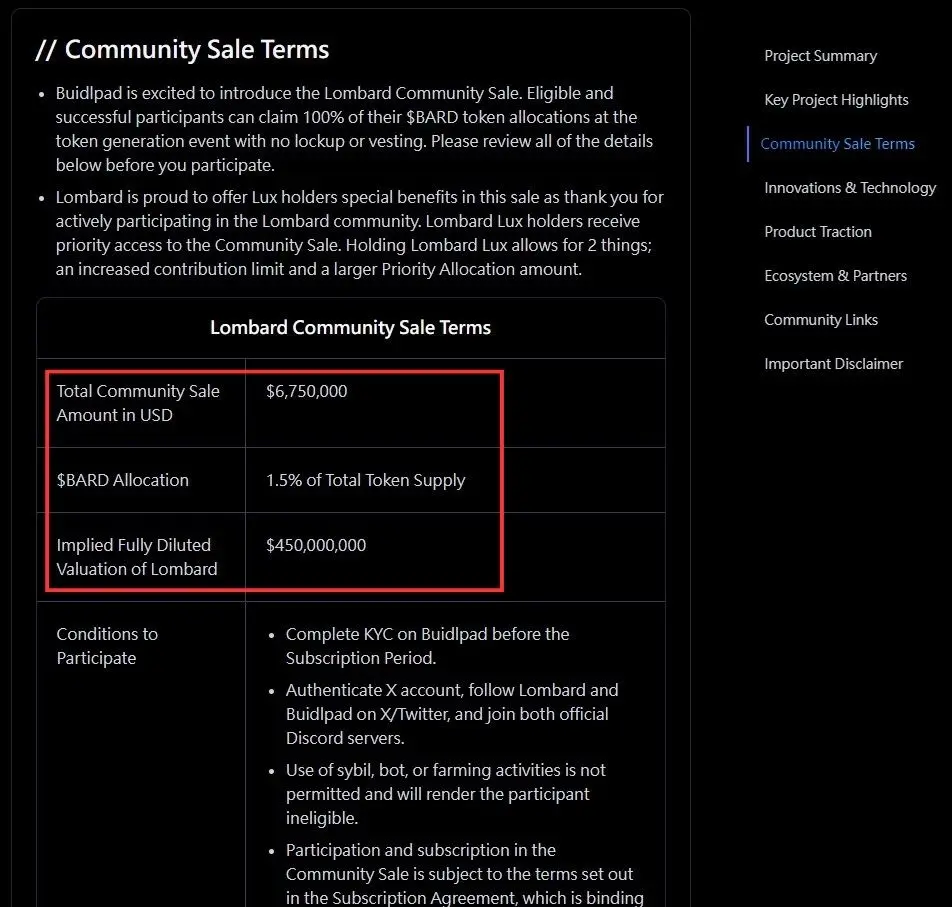952x907 pixels.
Task: Open the Project Summary section link
Action: (820, 56)
